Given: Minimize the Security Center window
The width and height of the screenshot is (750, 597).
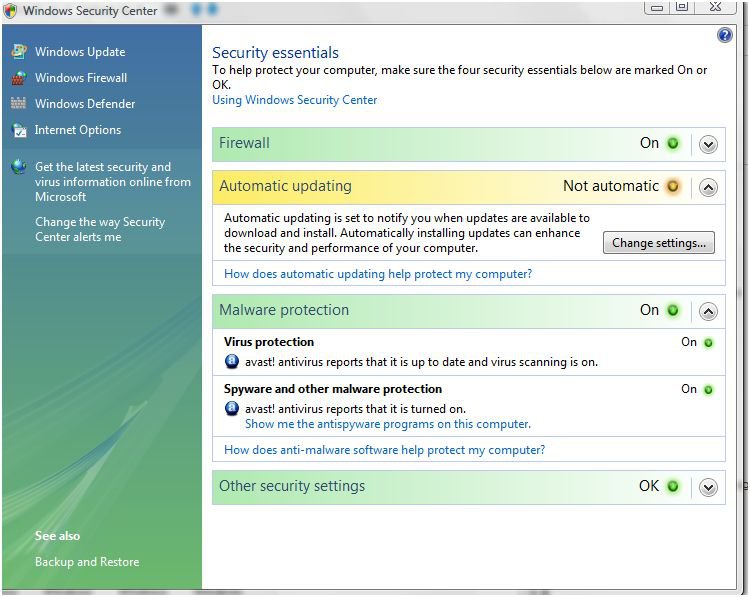Looking at the screenshot, I should click(657, 8).
